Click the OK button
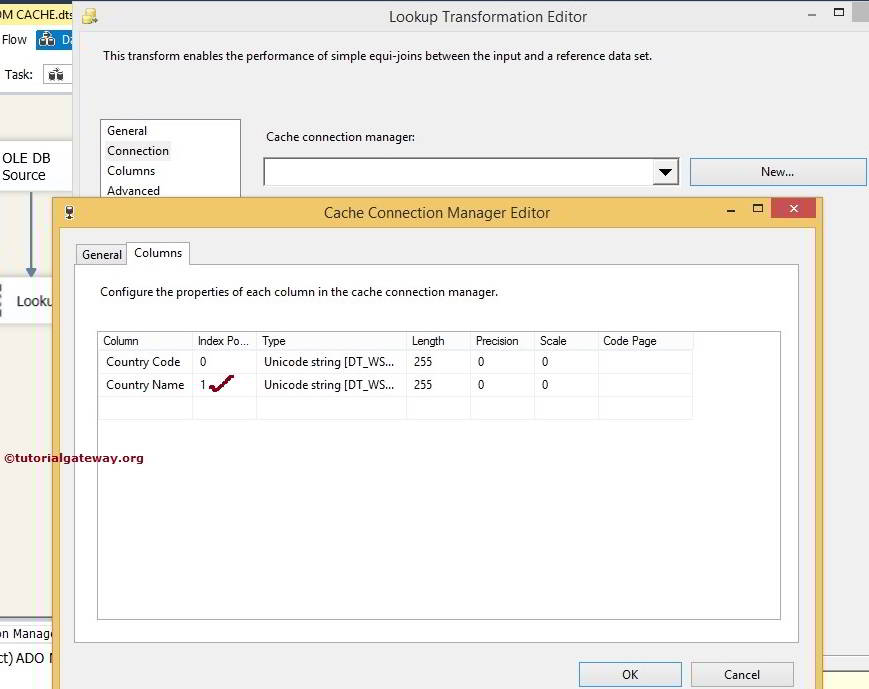869x689 pixels. pos(629,674)
